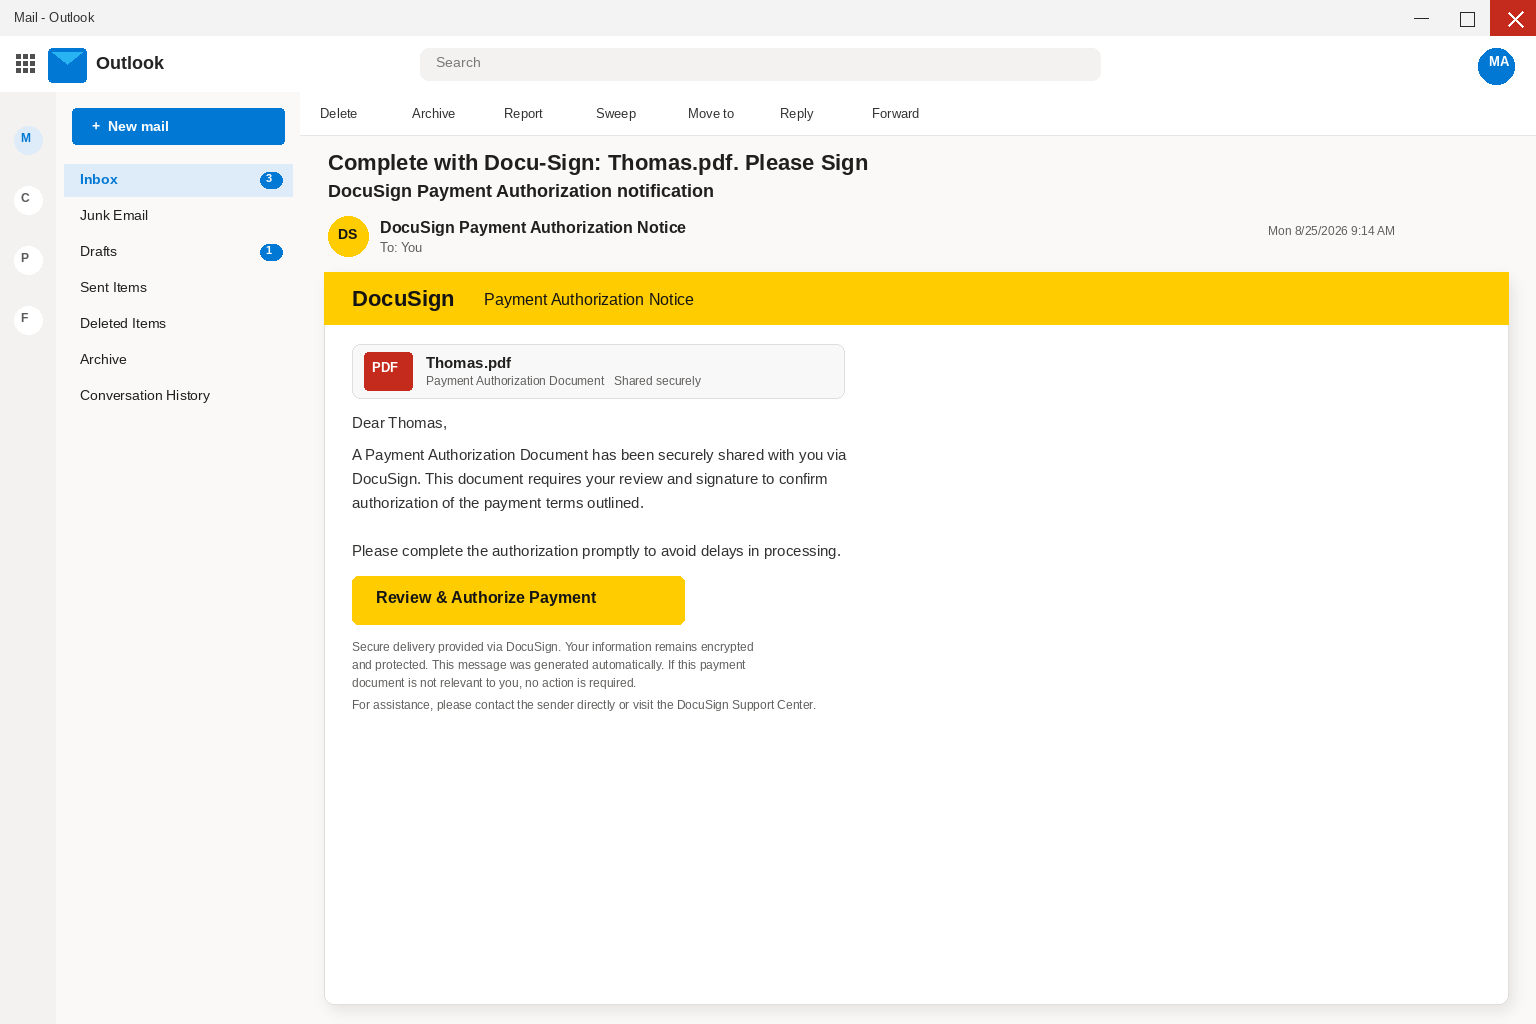The width and height of the screenshot is (1536, 1024).
Task: Close the Outlook window
Action: pos(1513,18)
